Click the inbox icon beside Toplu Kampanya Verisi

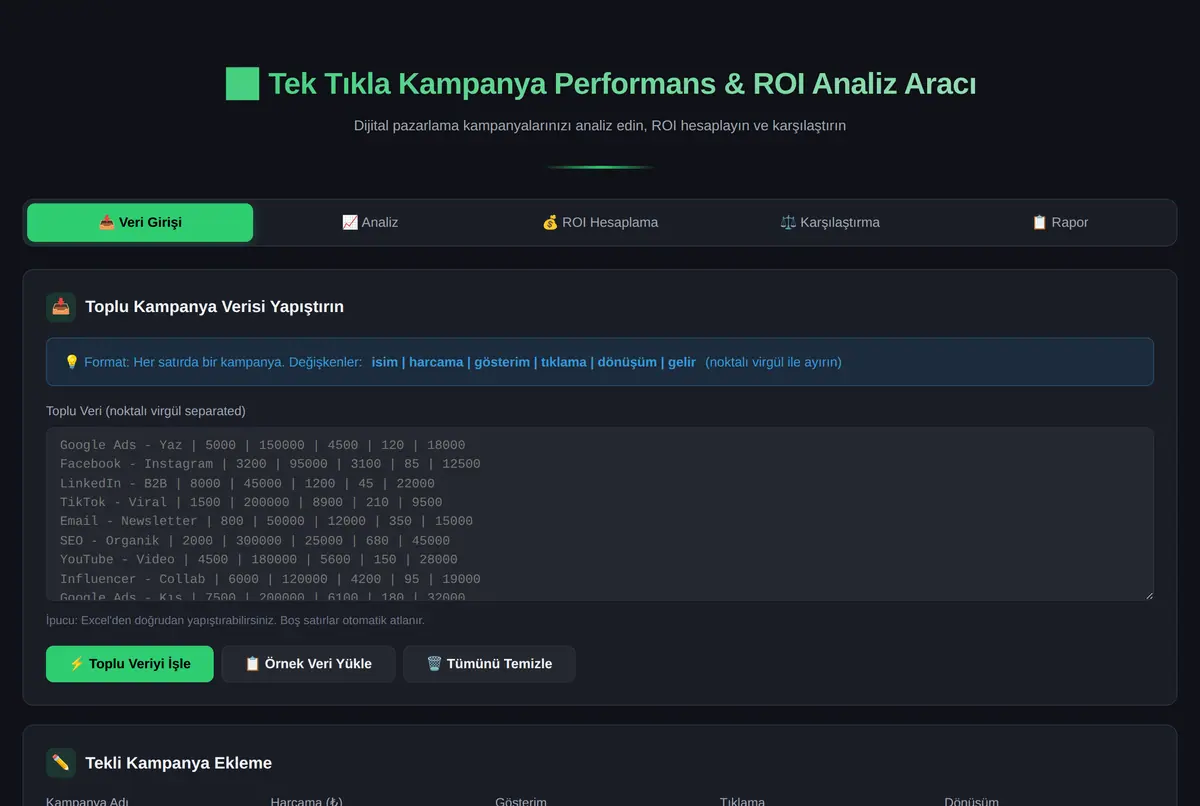coord(61,307)
